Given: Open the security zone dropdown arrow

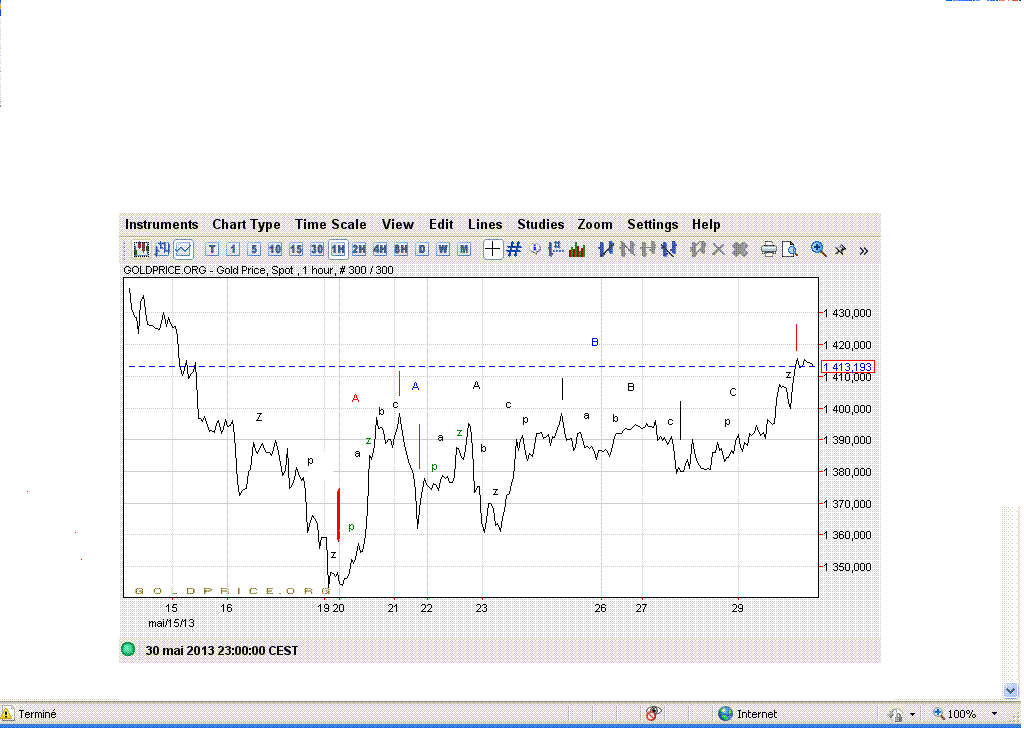Looking at the screenshot, I should click(912, 714).
